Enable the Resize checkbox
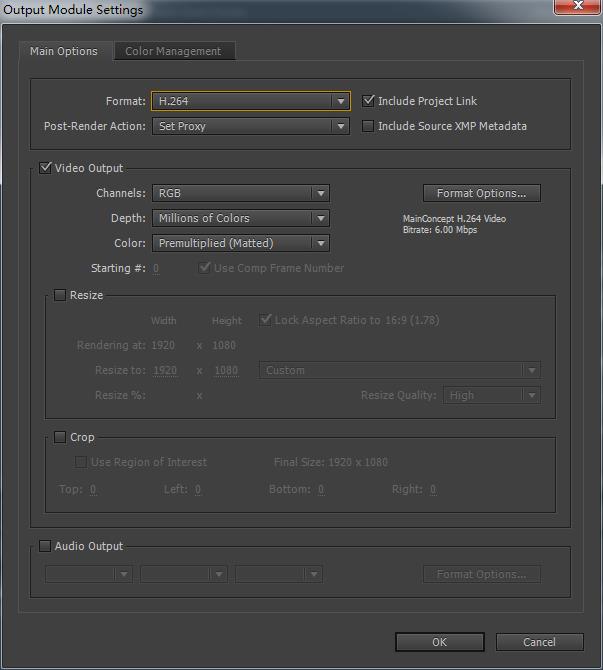 pyautogui.click(x=60, y=295)
